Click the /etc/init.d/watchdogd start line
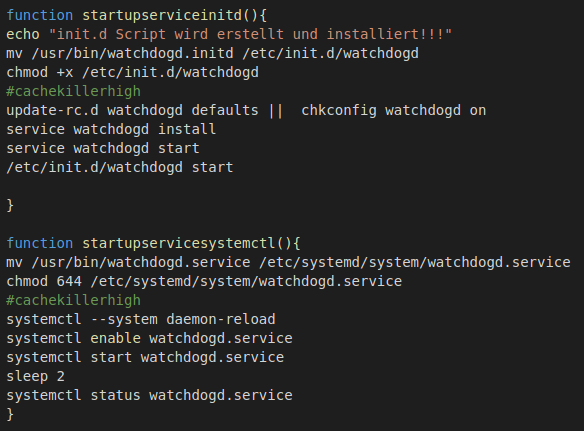 click(x=120, y=167)
